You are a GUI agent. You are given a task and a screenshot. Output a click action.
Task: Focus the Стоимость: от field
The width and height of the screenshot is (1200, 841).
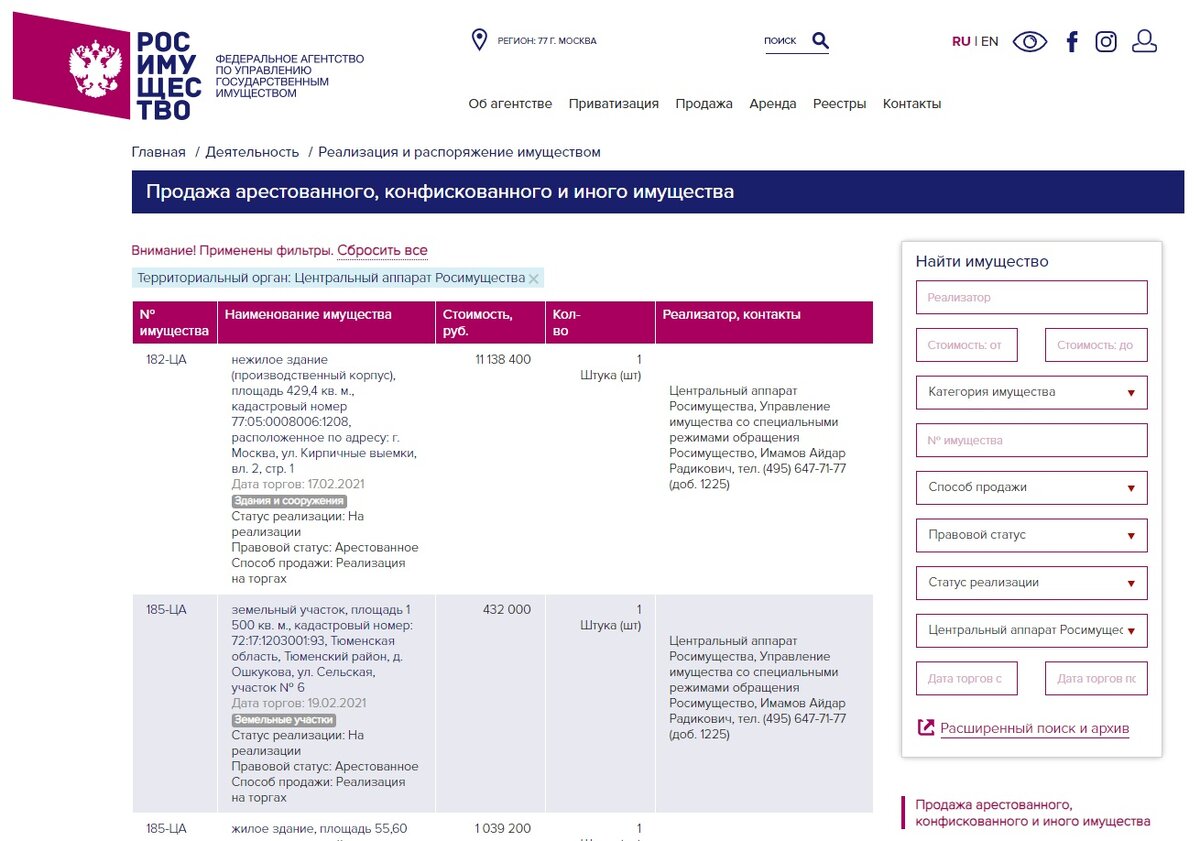click(967, 345)
